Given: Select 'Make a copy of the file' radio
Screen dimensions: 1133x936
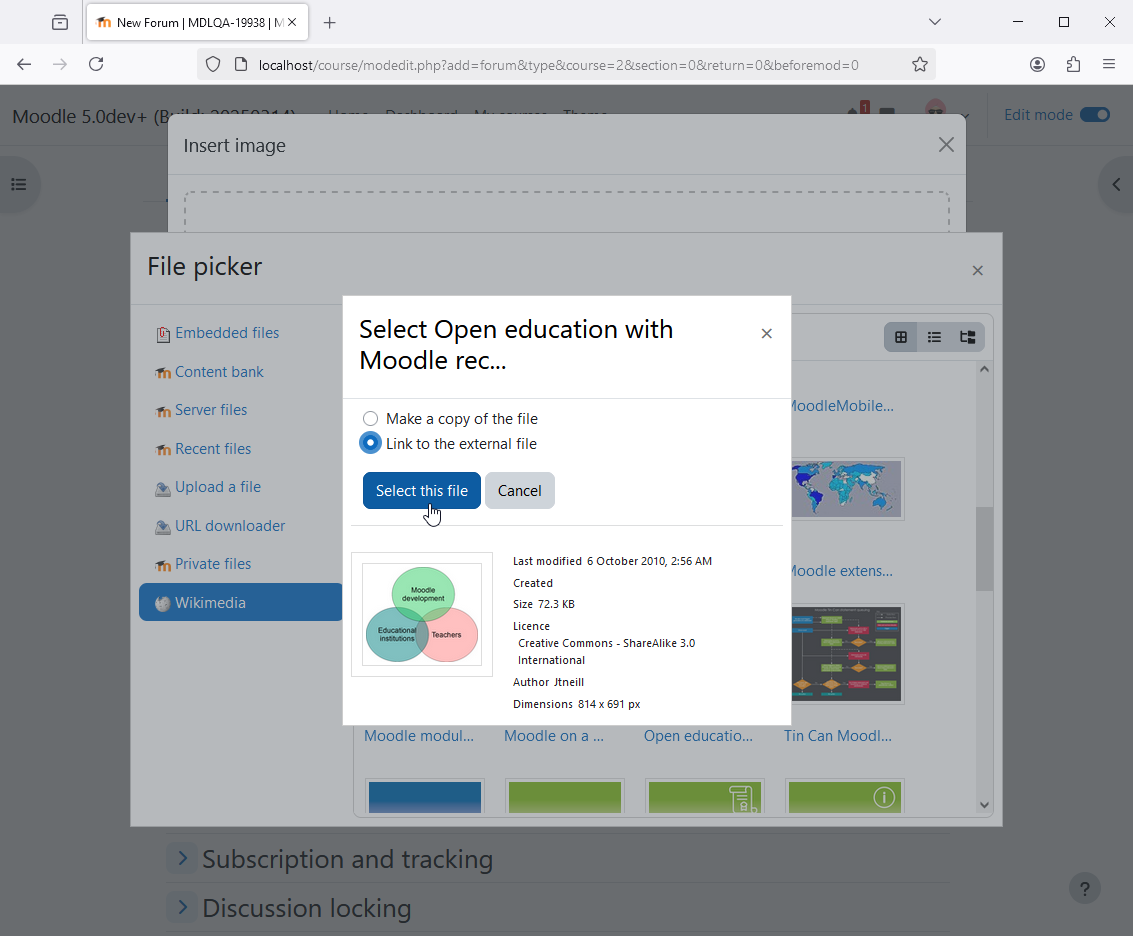Looking at the screenshot, I should coord(370,418).
